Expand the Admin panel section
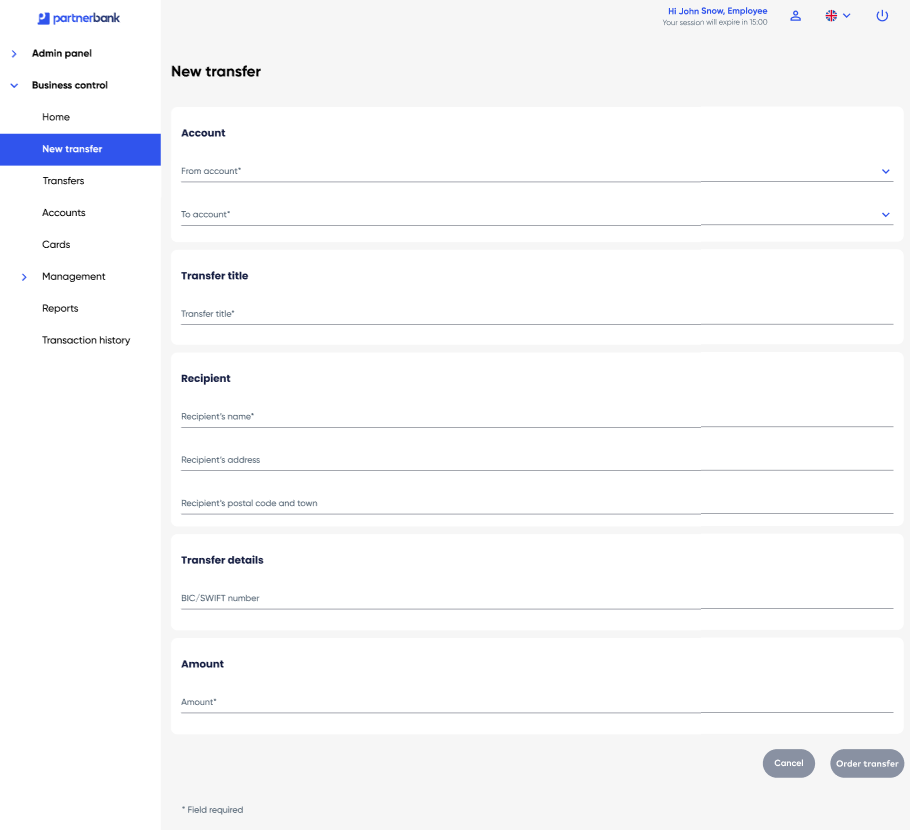 [x=61, y=53]
